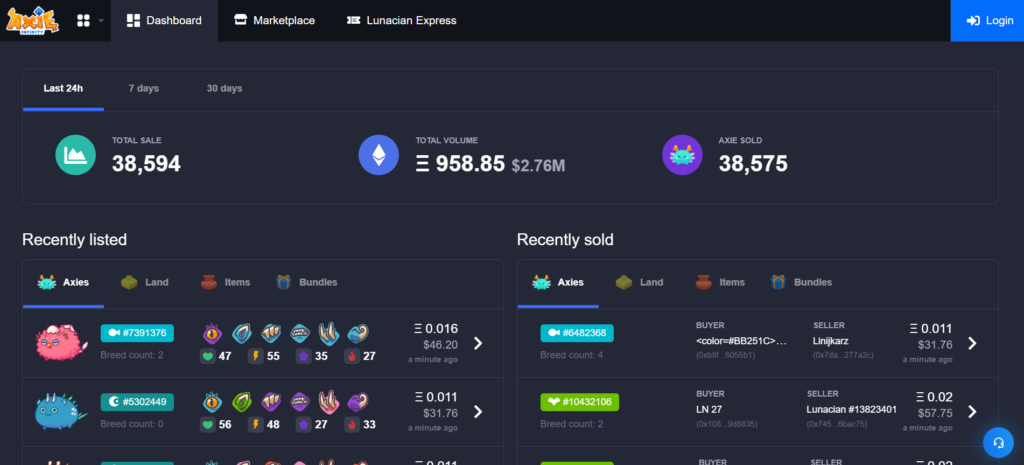Click the #7391376 ID badge
Screen dimensions: 1024x465
(x=137, y=333)
